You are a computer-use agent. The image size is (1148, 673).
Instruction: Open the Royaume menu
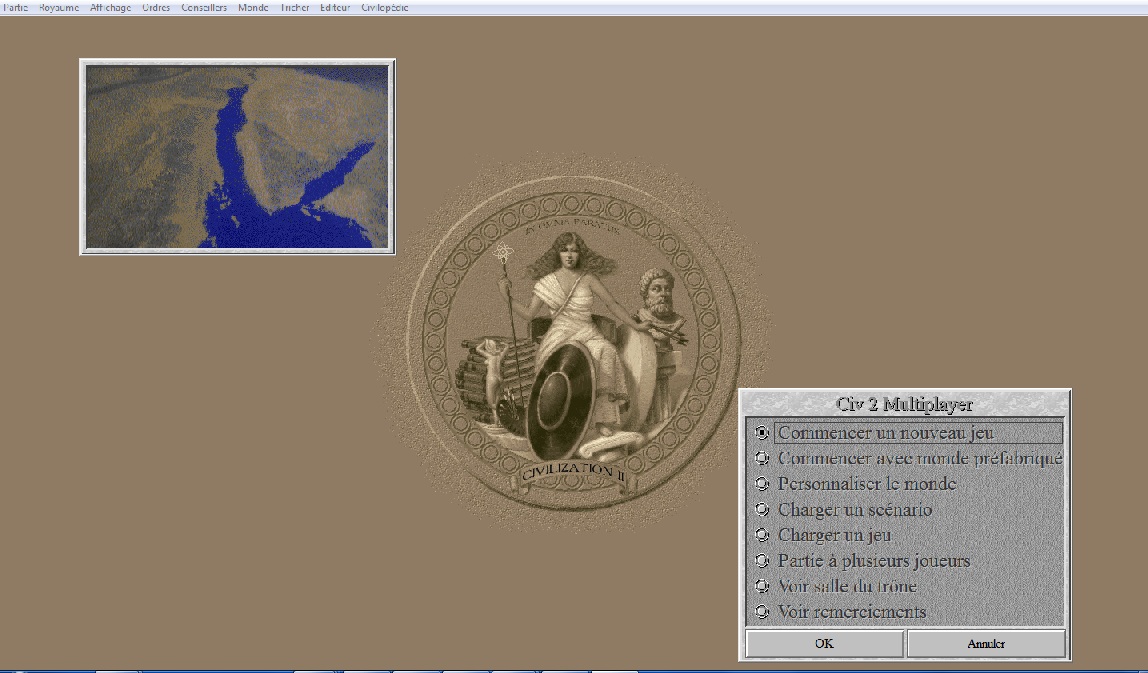point(59,7)
